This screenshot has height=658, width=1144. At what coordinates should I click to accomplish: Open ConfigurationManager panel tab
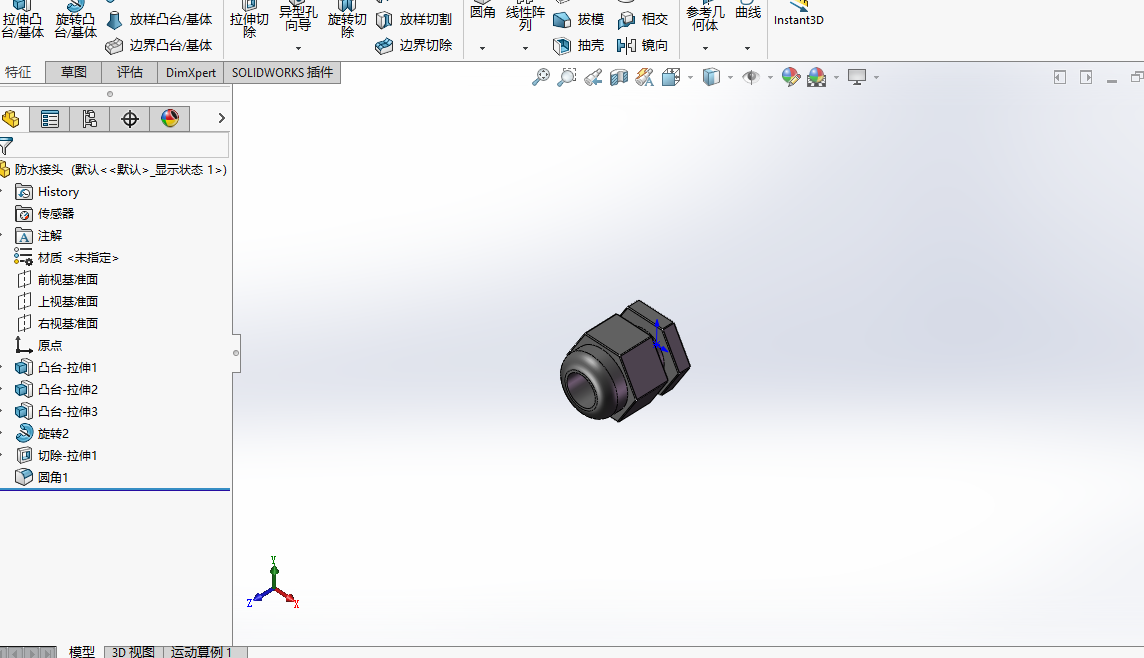pos(90,119)
